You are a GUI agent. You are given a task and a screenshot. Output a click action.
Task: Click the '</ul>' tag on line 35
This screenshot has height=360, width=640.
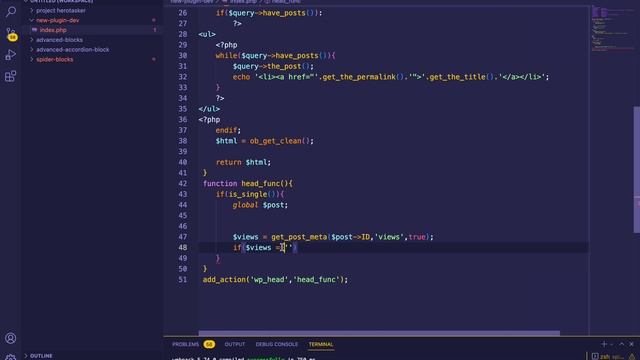pos(209,109)
